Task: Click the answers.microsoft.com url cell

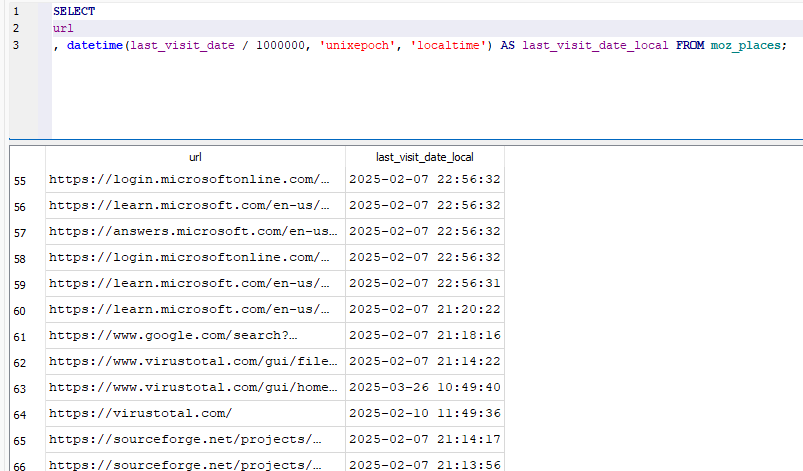Action: point(195,232)
